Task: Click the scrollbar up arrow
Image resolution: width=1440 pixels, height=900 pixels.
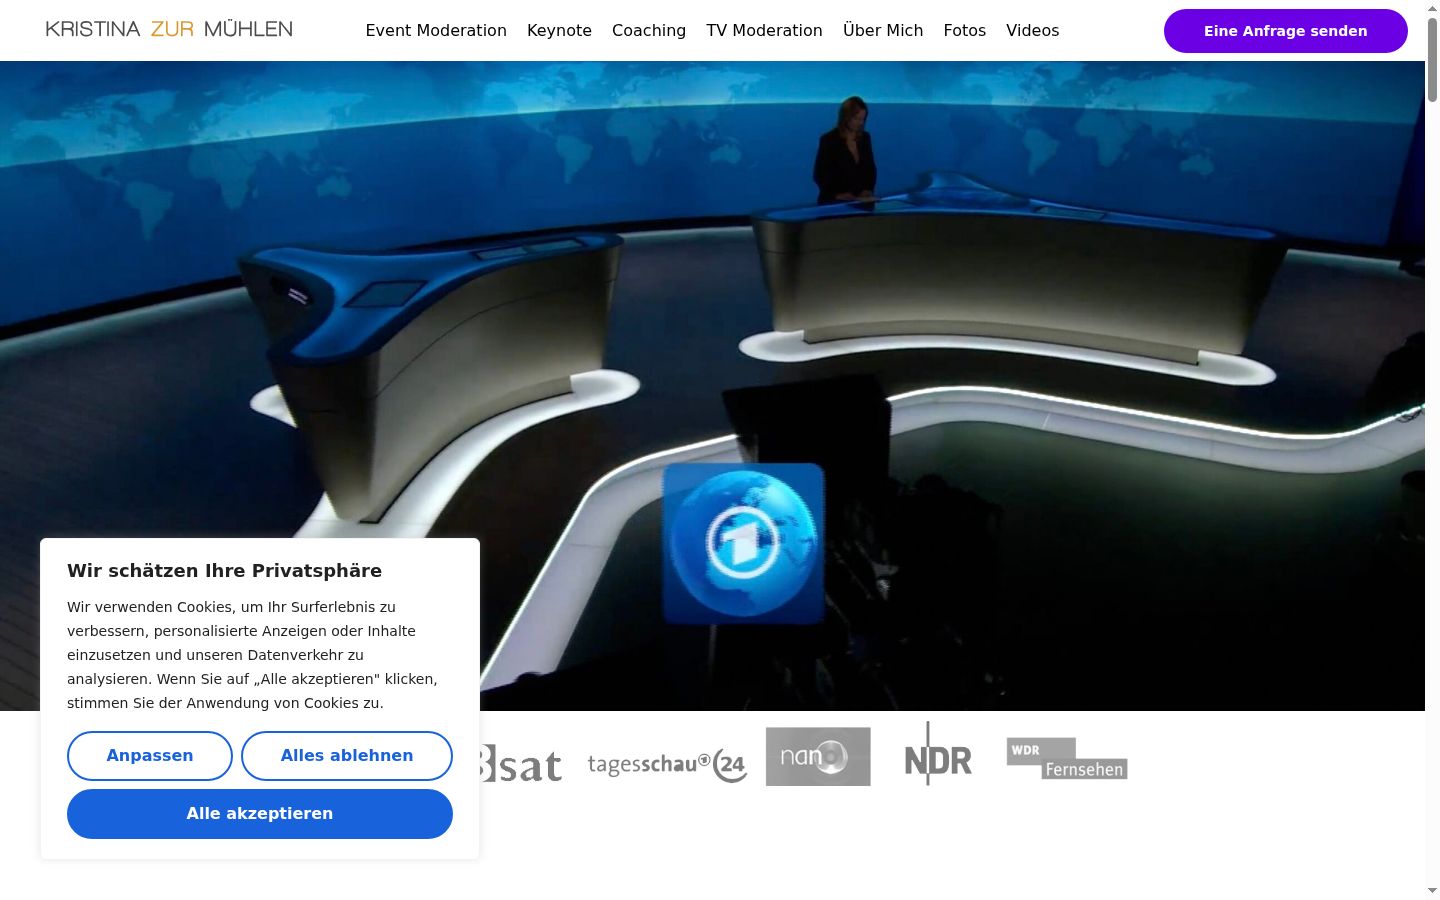Action: pos(1432,8)
